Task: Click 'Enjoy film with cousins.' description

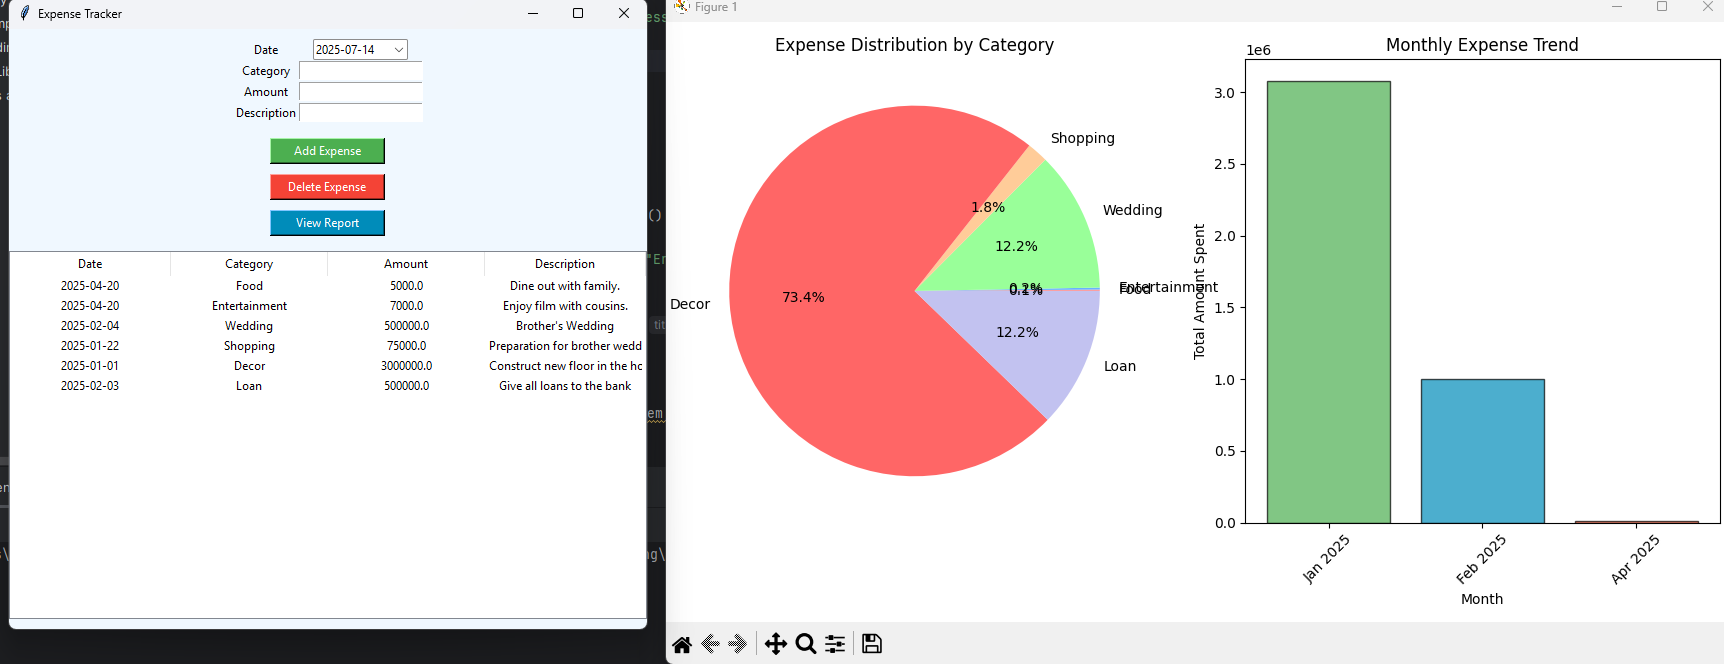Action: tap(565, 306)
